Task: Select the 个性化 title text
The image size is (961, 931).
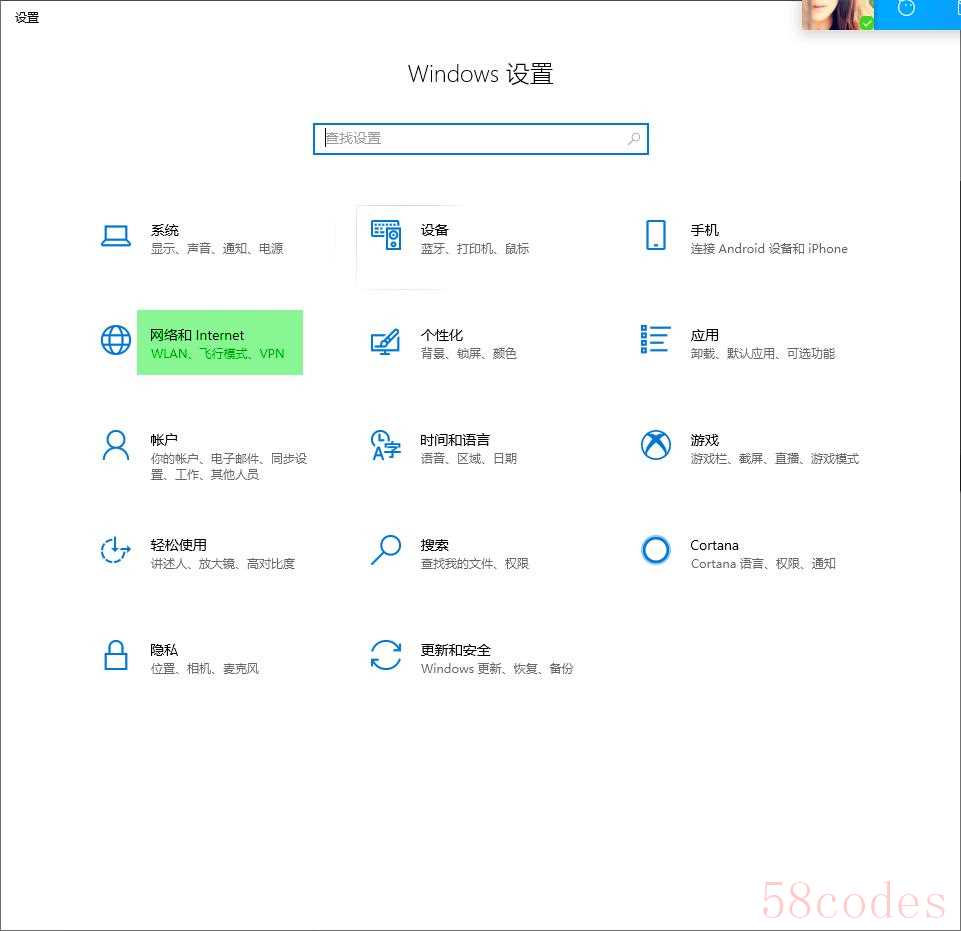Action: [x=442, y=335]
